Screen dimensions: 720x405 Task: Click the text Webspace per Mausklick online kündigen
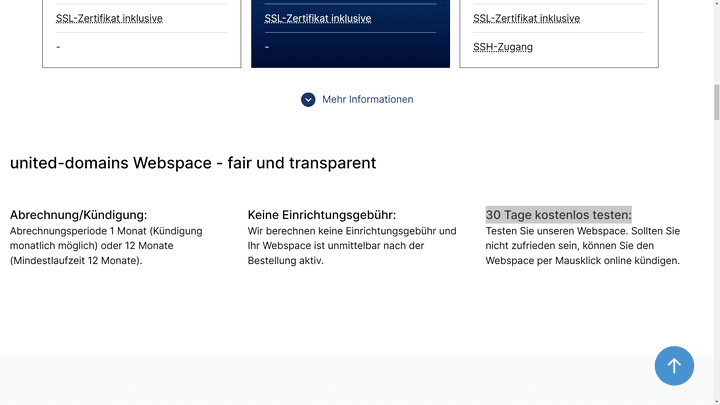pyautogui.click(x=582, y=260)
